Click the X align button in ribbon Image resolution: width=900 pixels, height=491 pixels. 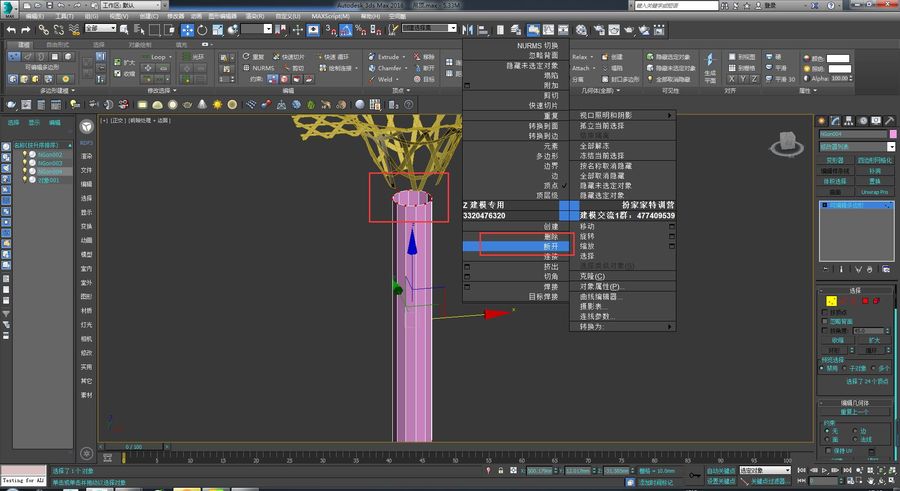pyautogui.click(x=732, y=79)
